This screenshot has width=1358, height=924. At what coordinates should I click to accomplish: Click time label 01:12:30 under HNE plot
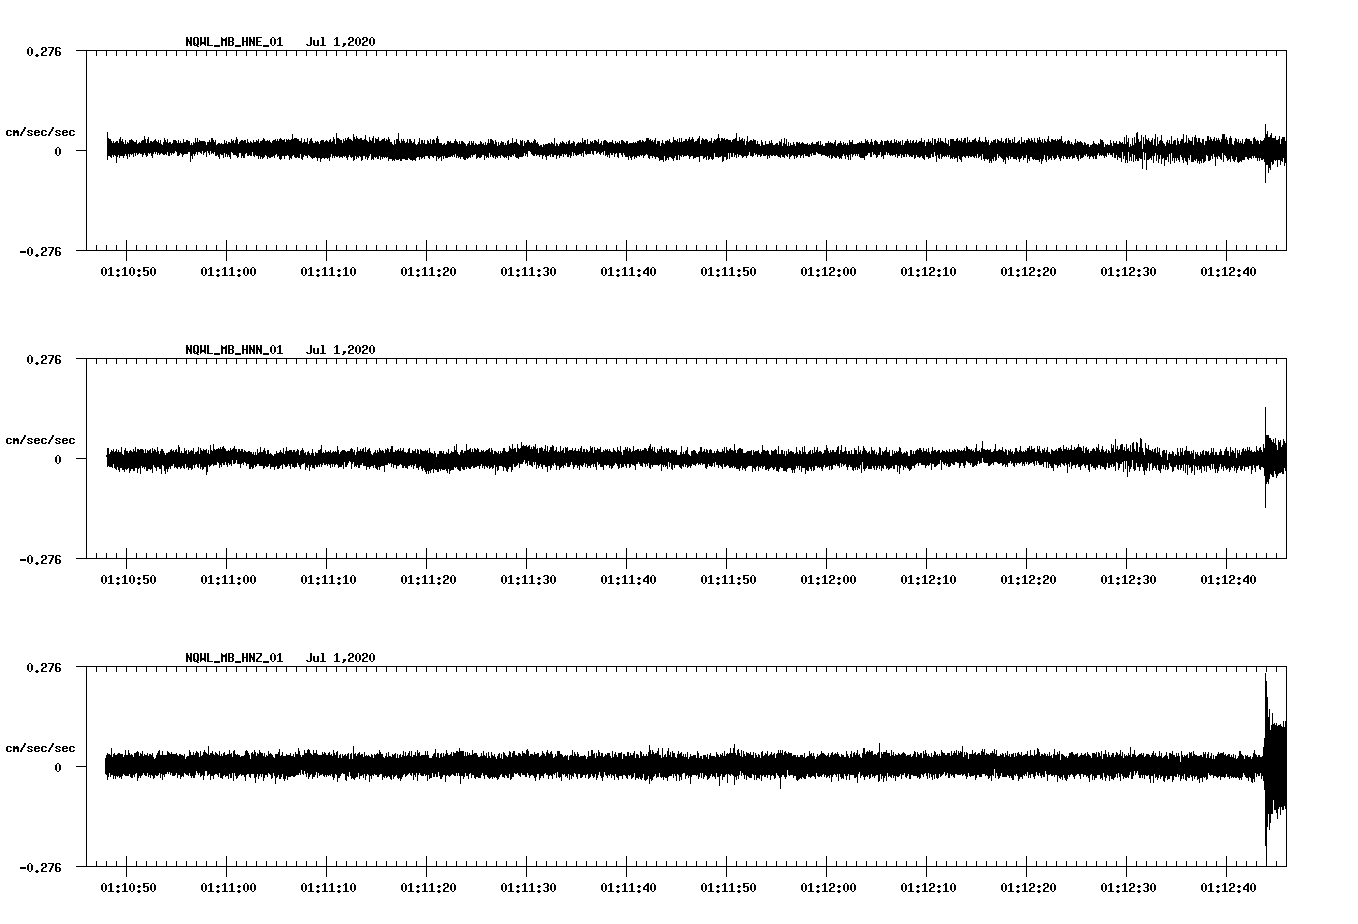[1128, 272]
